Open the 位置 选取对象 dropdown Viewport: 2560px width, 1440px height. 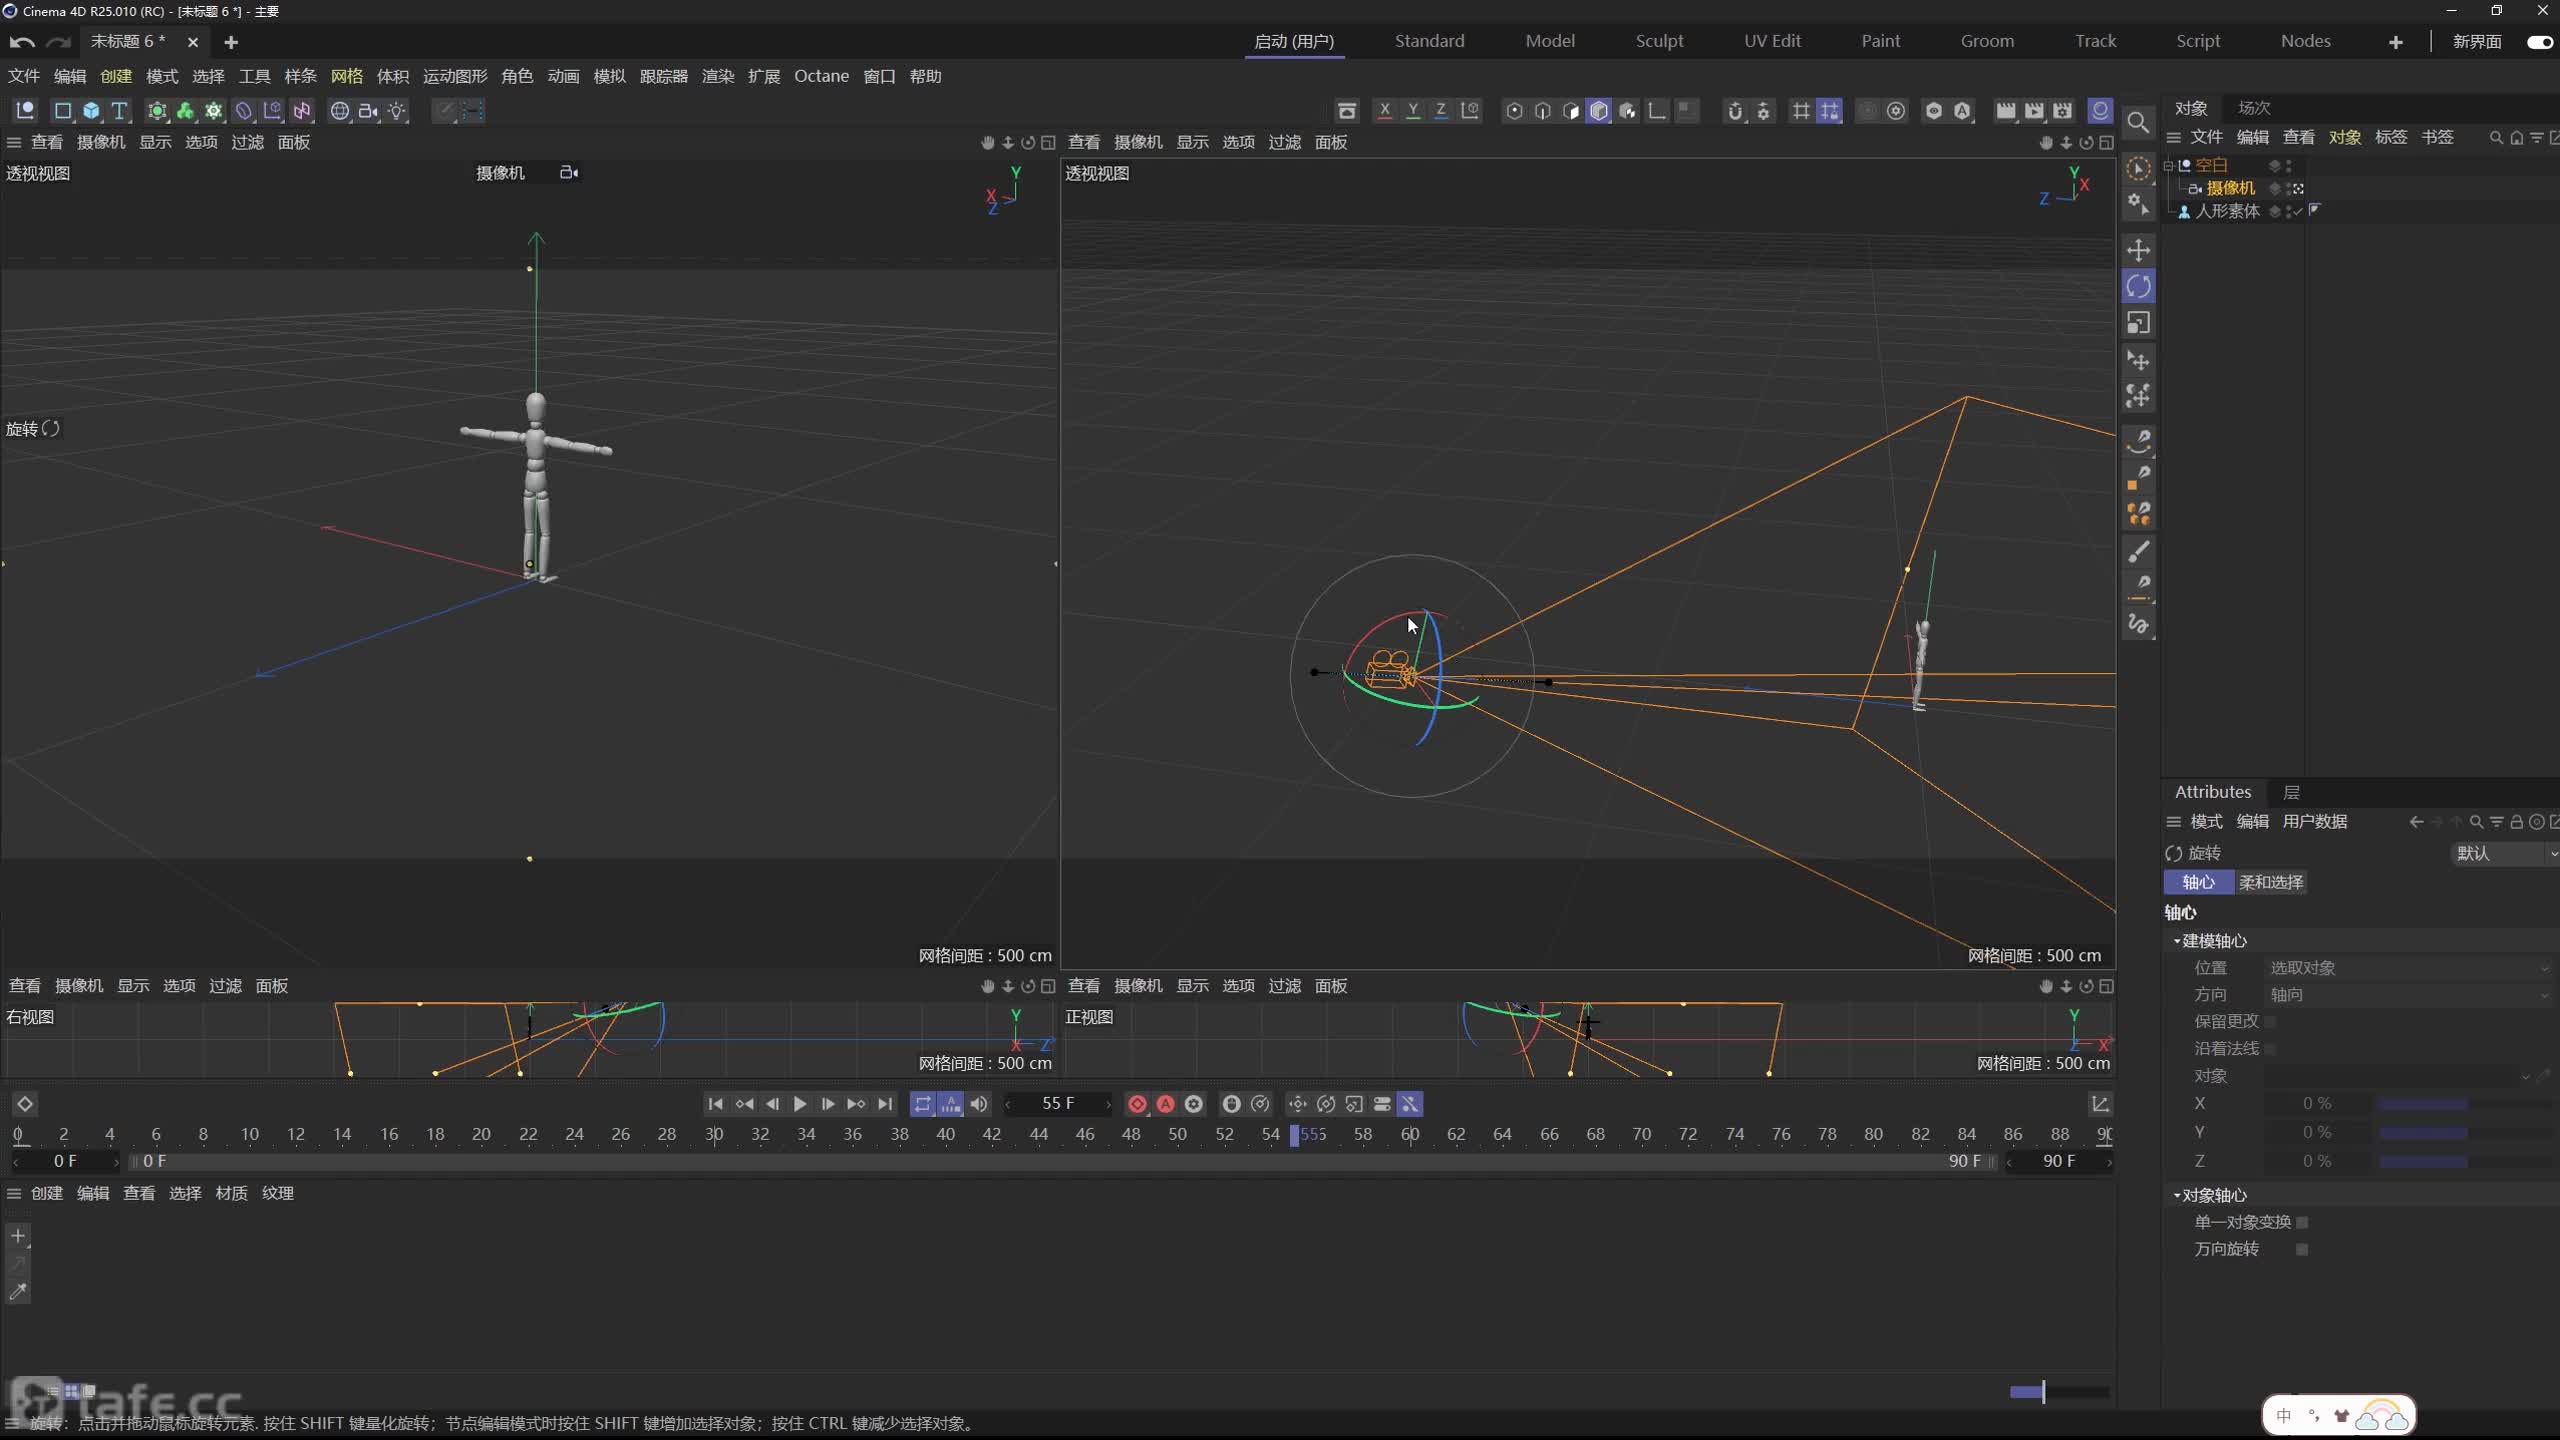(x=2409, y=968)
